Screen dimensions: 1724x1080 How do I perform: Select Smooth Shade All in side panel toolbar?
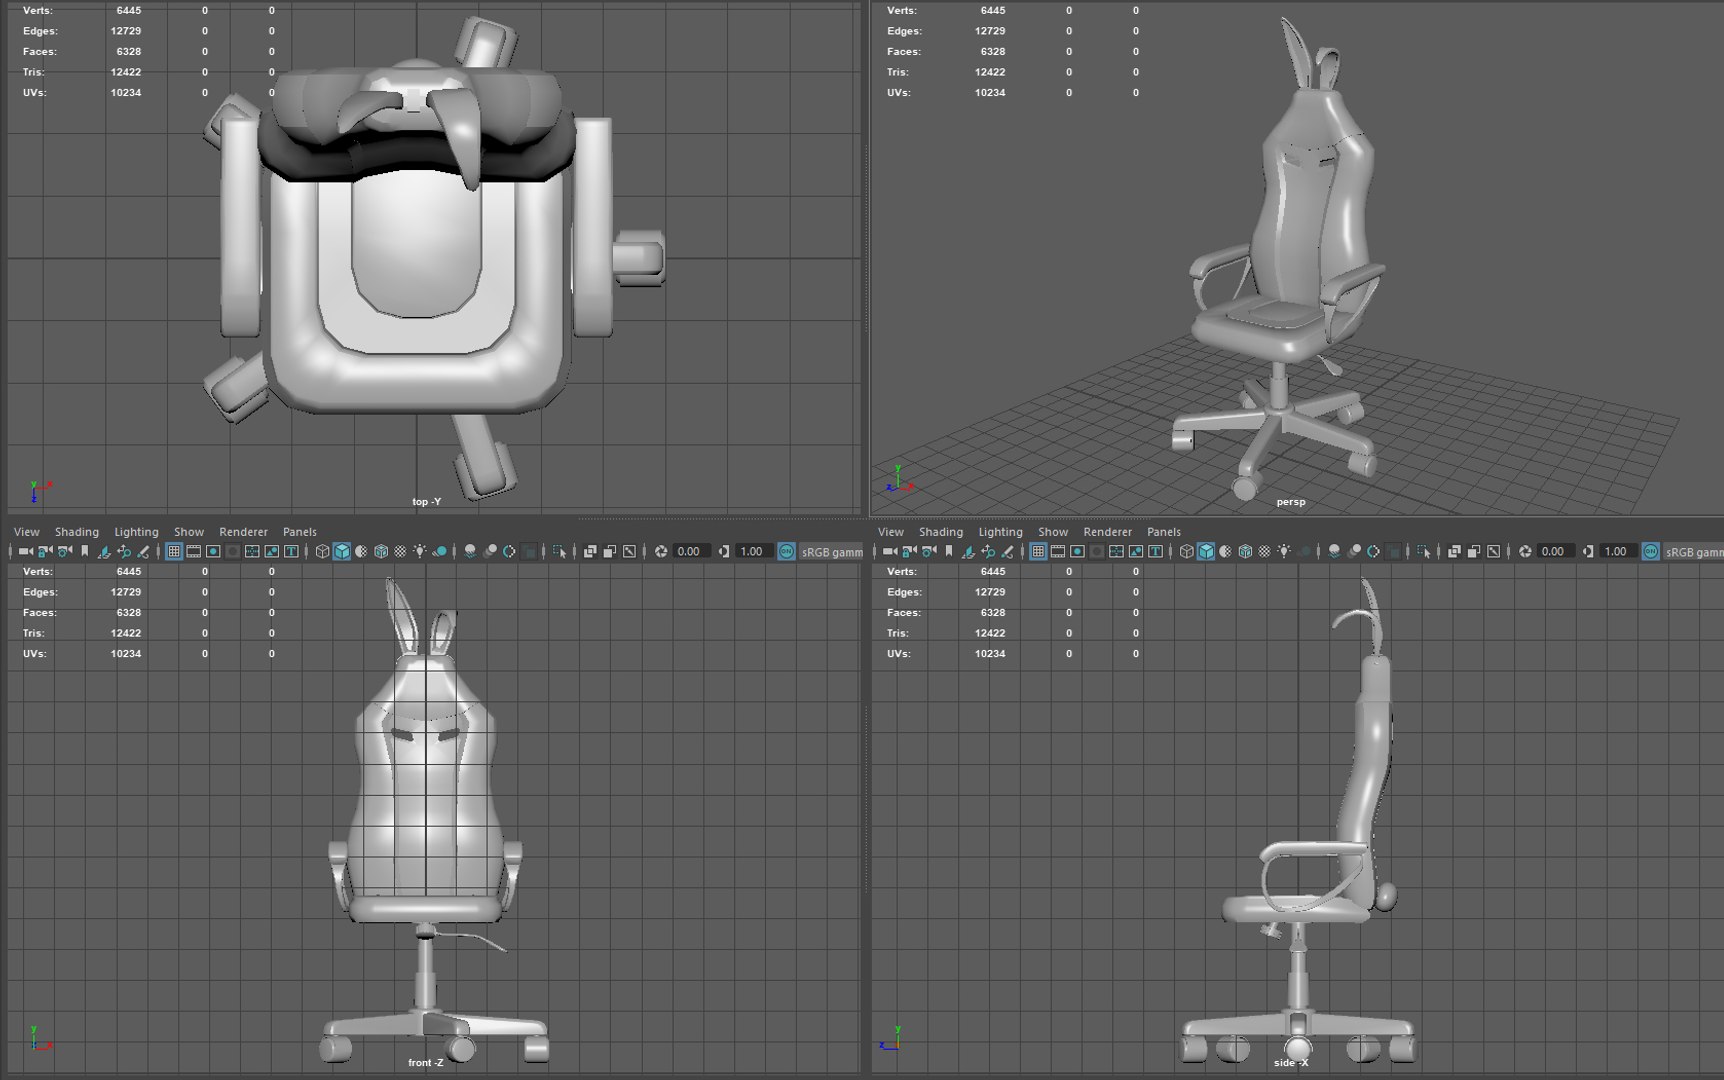click(x=1205, y=551)
